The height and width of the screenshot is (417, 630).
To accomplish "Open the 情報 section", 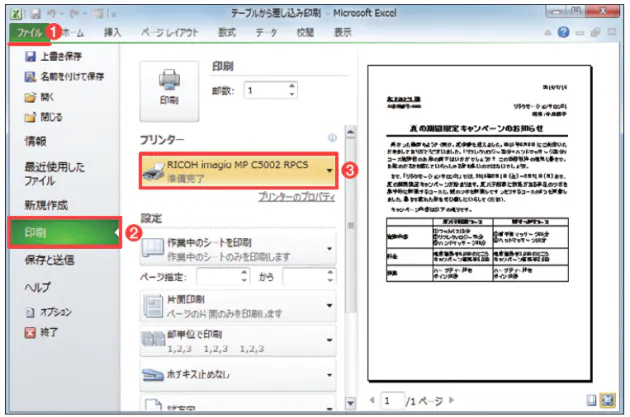I will (35, 141).
